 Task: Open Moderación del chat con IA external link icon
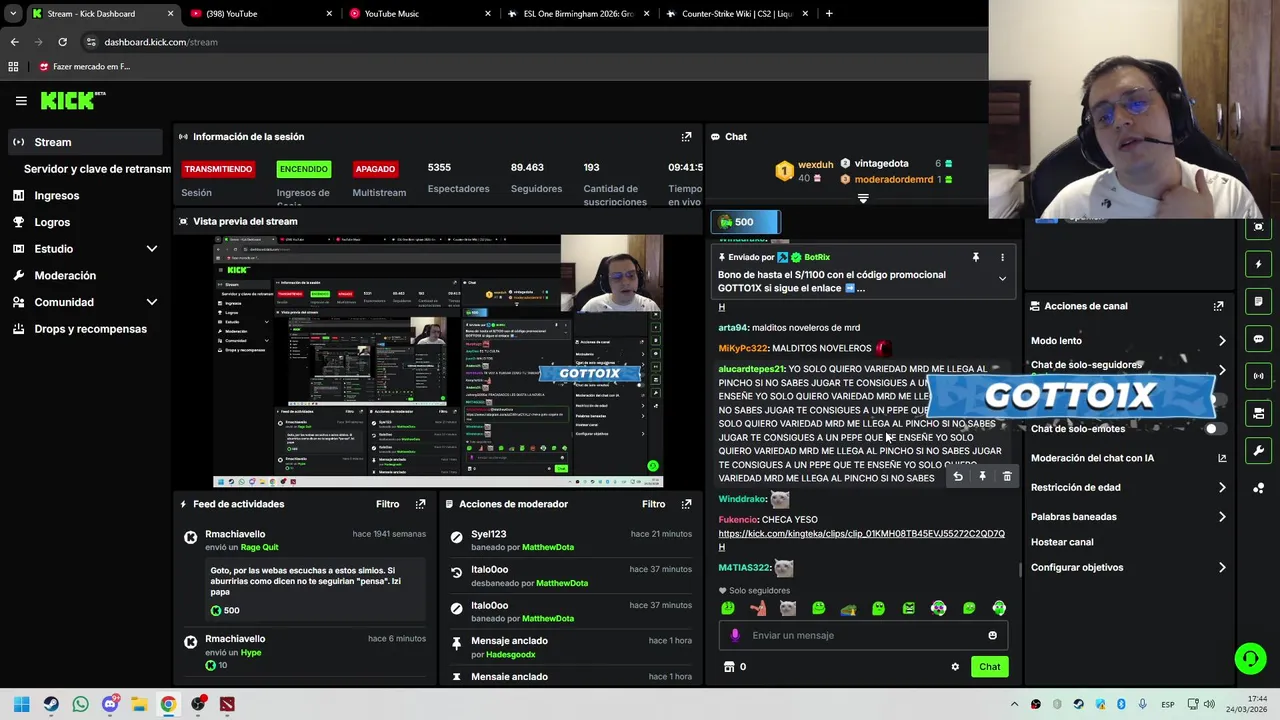[x=1222, y=458]
